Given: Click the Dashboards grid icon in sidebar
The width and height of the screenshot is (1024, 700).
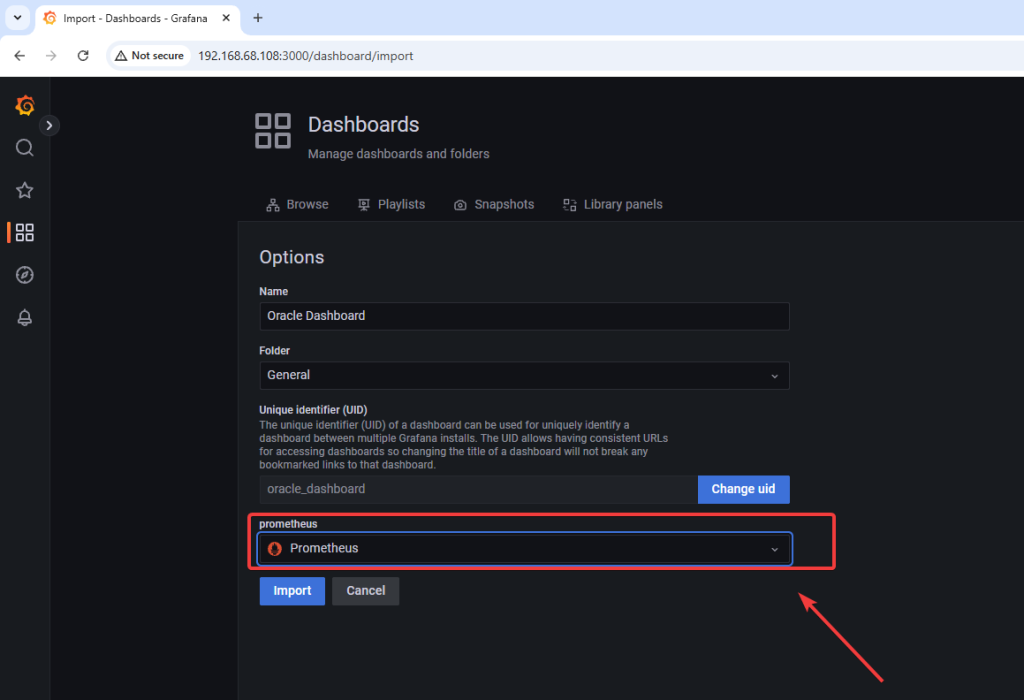Looking at the screenshot, I should pyautogui.click(x=25, y=232).
